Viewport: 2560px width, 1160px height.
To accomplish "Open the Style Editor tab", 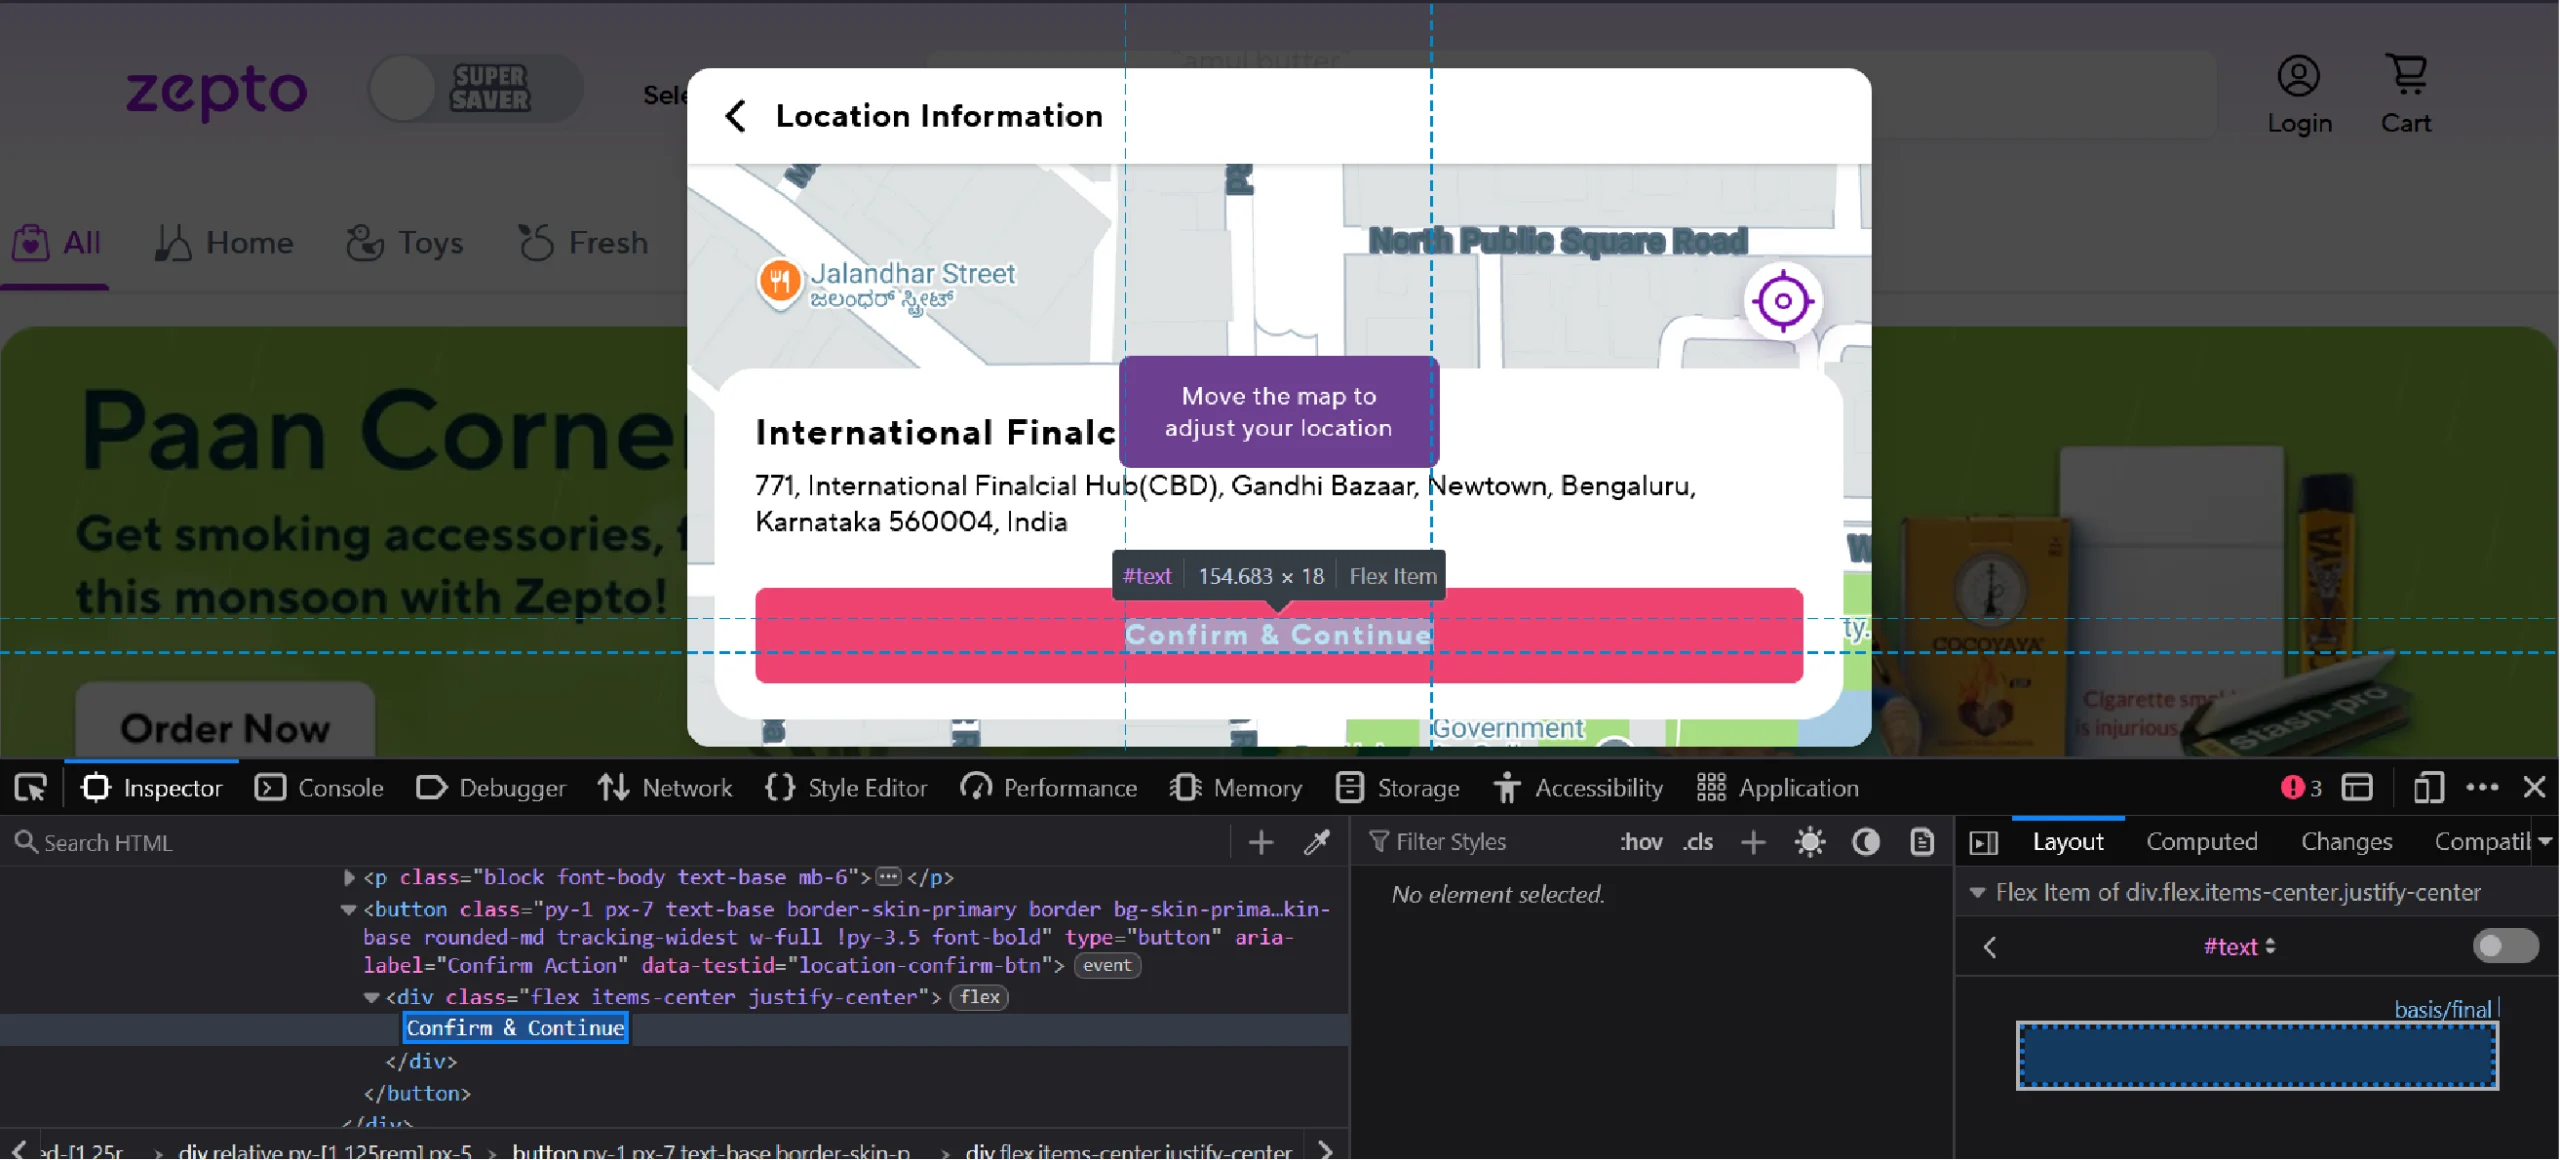I will [x=846, y=788].
